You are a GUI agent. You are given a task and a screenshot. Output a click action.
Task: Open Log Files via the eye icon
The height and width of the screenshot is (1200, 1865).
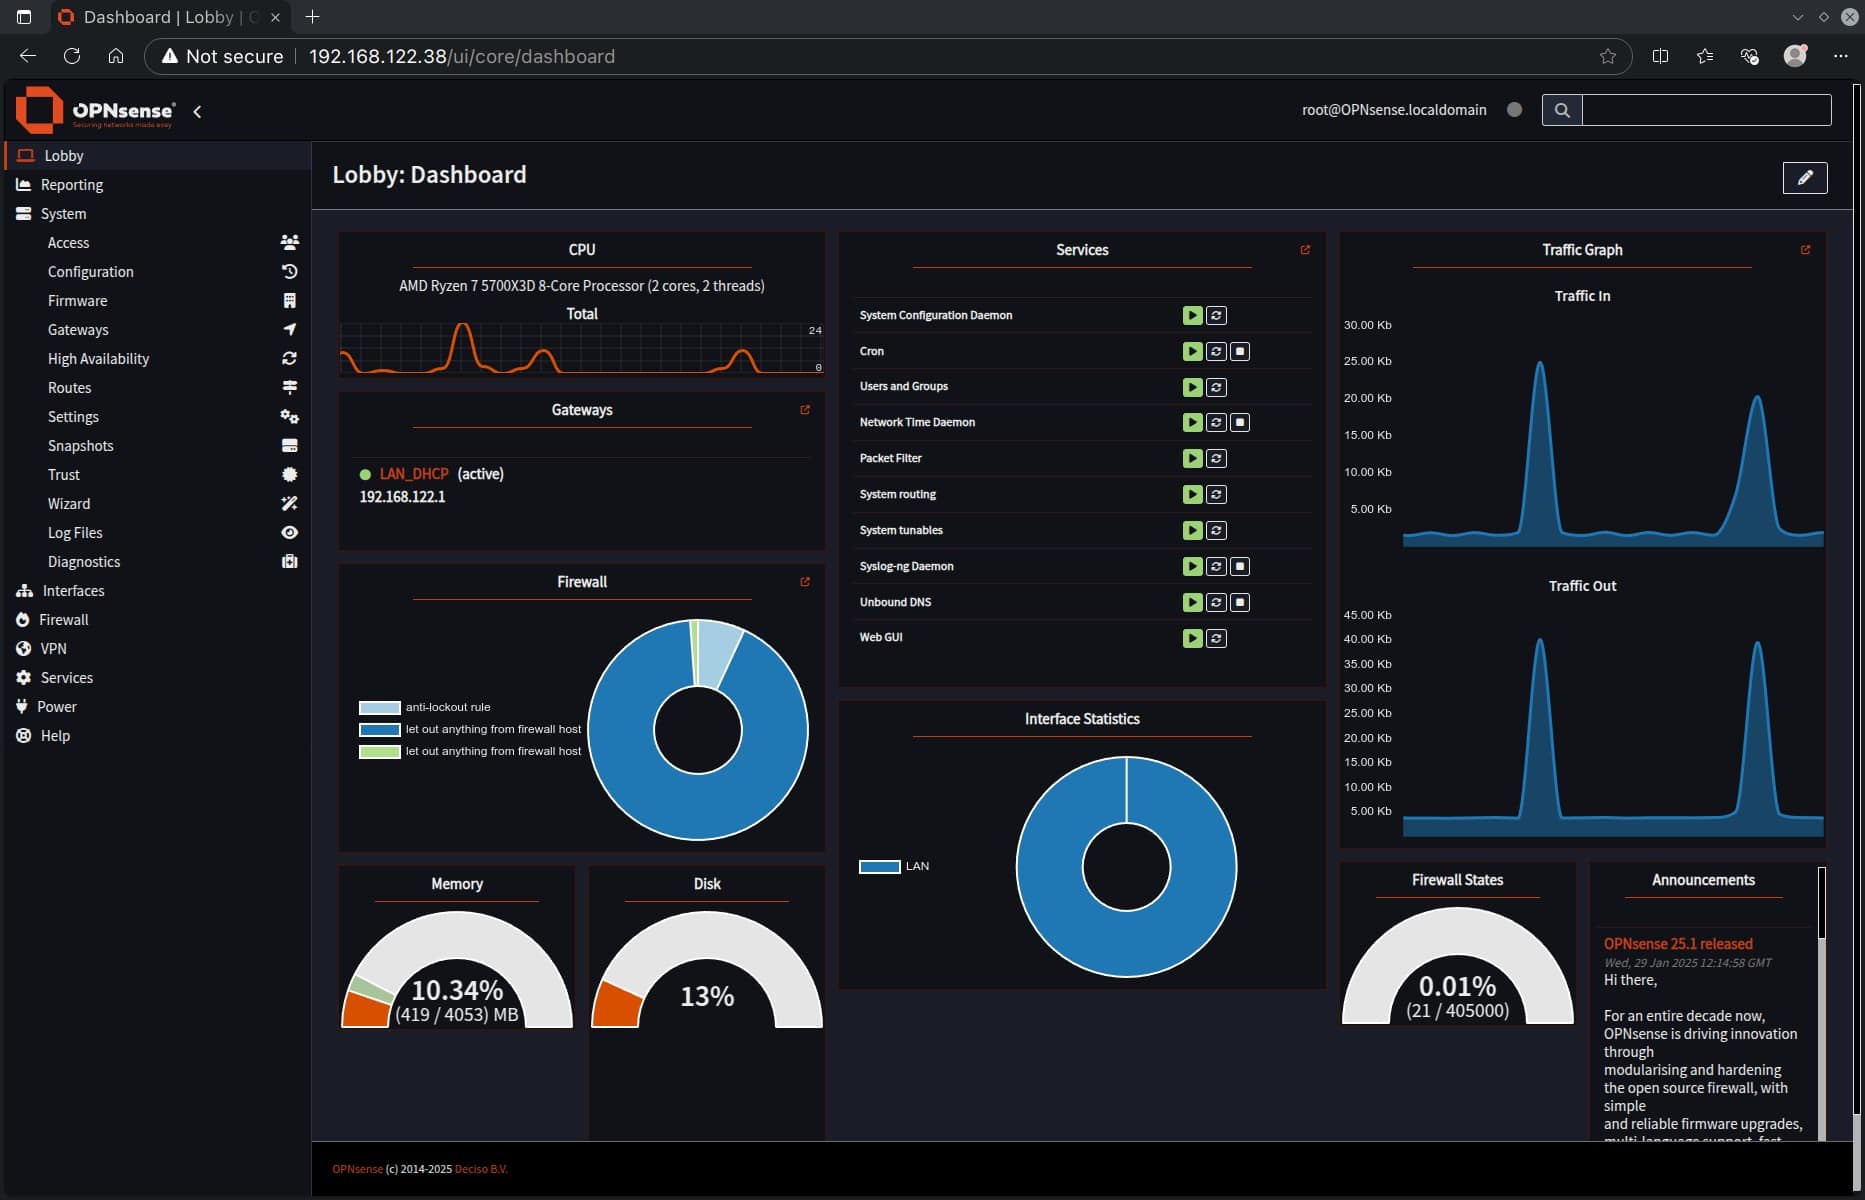[x=289, y=532]
